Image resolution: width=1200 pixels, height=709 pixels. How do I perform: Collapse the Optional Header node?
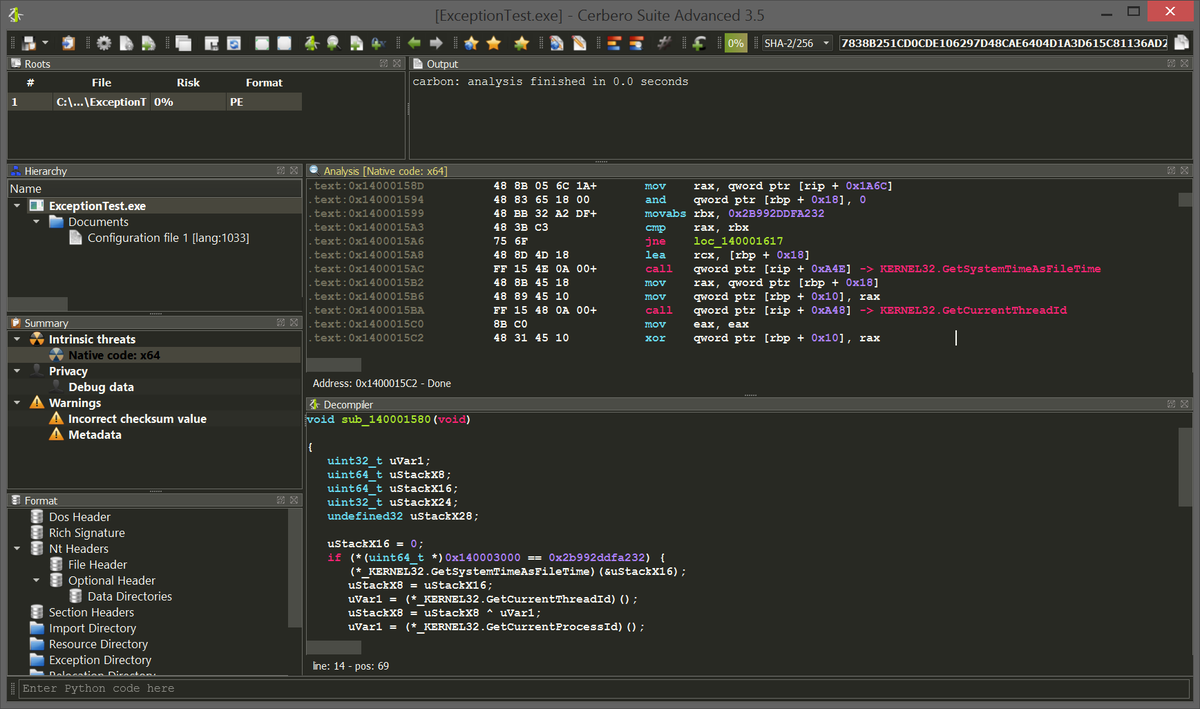pyautogui.click(x=36, y=581)
